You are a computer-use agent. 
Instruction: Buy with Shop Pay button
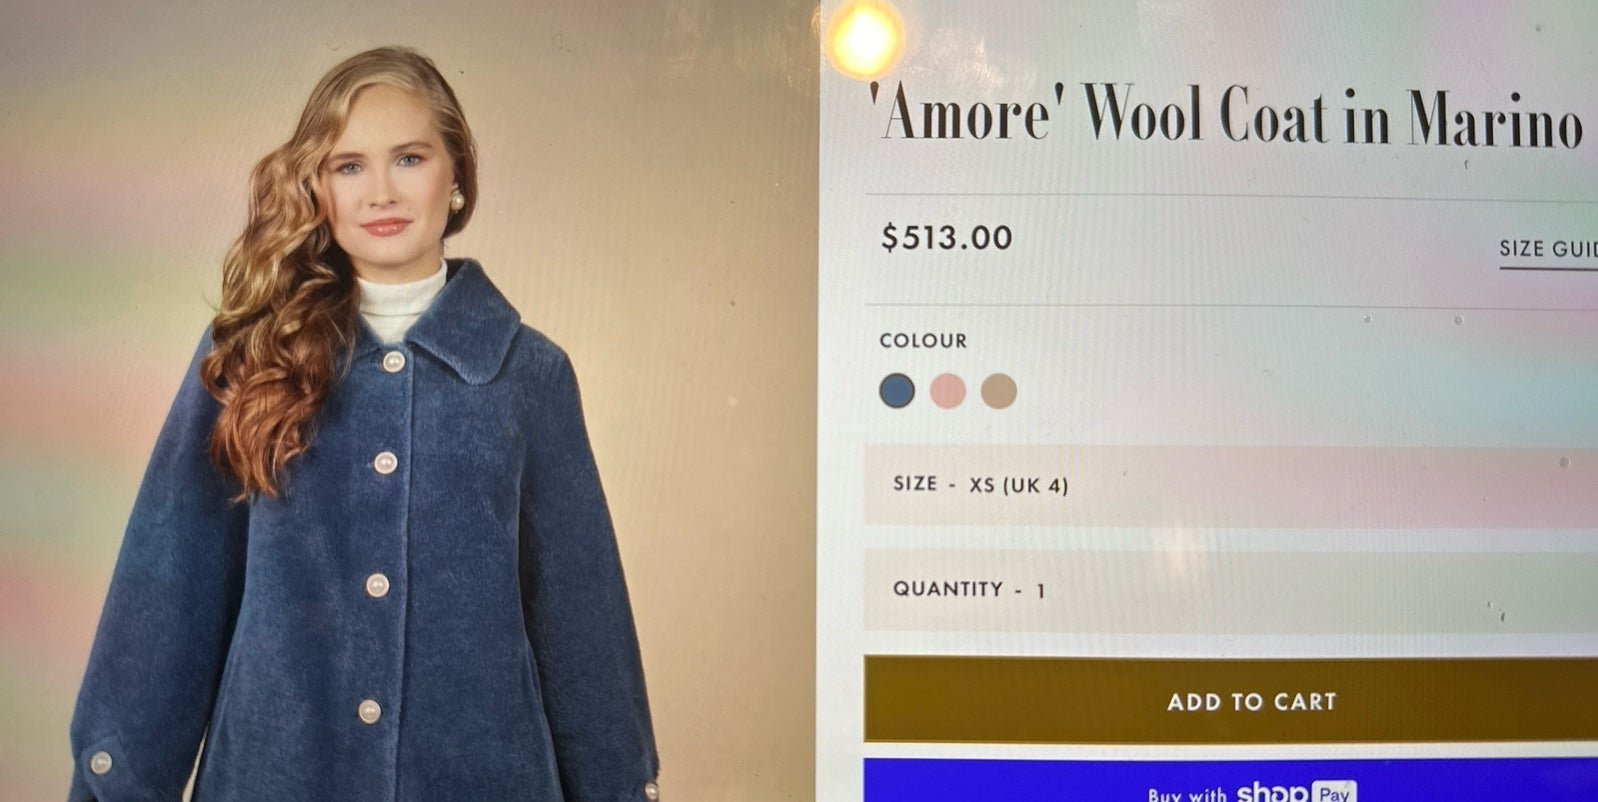(1231, 782)
